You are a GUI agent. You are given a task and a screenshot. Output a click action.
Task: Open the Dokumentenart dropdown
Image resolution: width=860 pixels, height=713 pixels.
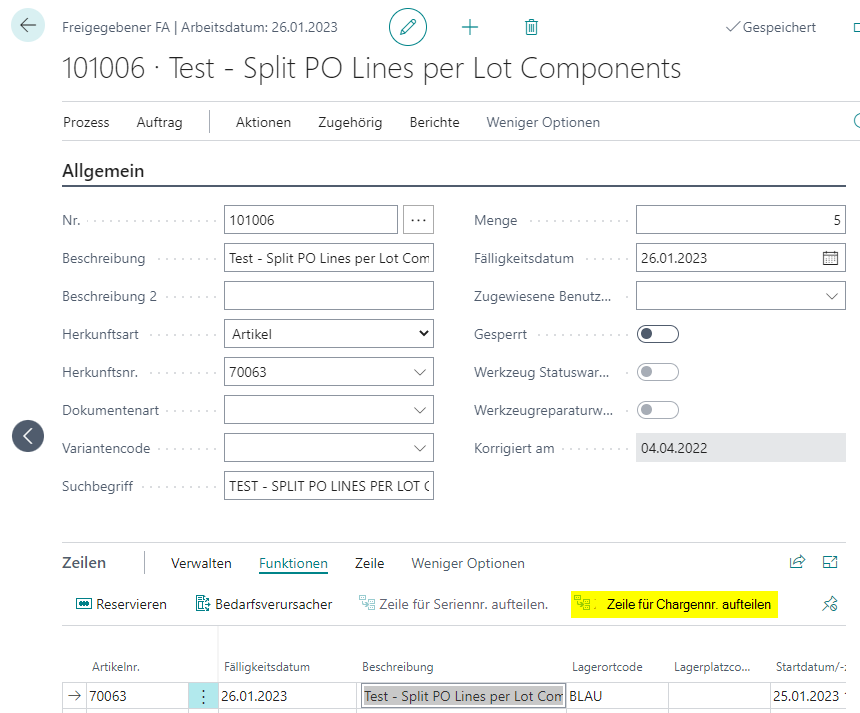(420, 410)
